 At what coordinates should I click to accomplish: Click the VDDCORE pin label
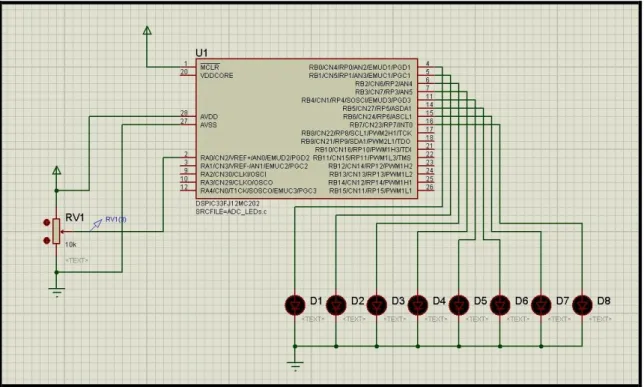[x=216, y=76]
